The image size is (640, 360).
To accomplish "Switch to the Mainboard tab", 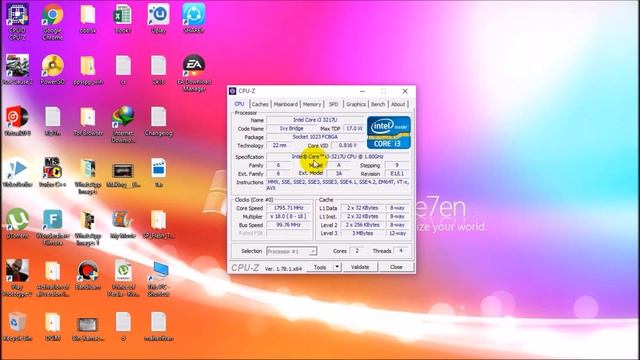I will pyautogui.click(x=286, y=104).
